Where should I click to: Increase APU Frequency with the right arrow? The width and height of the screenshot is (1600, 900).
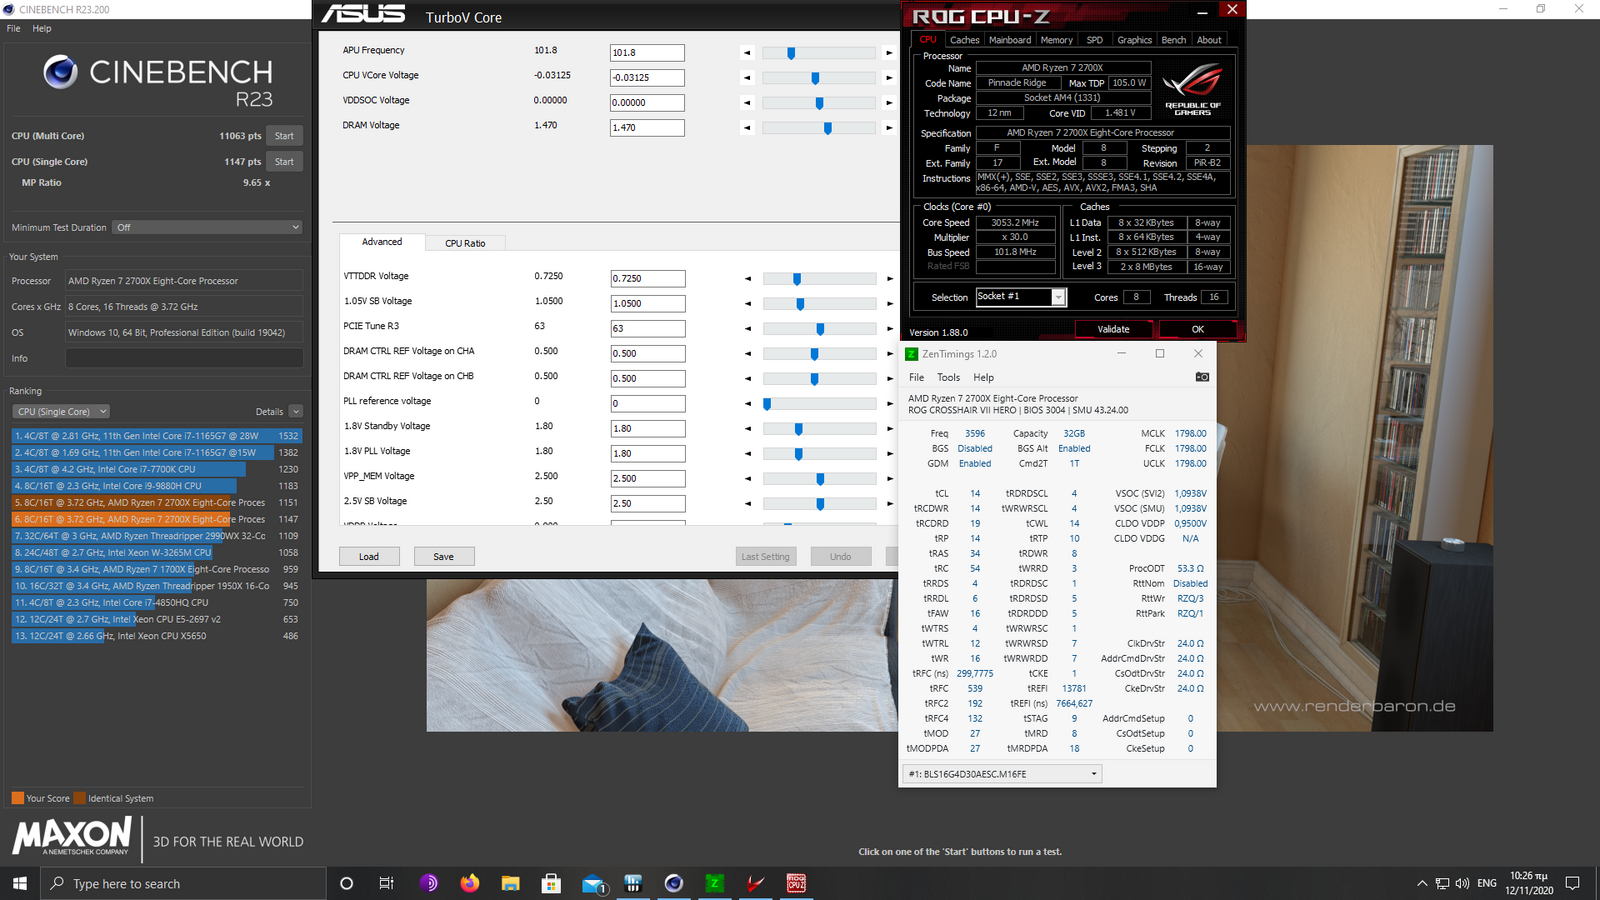pyautogui.click(x=889, y=53)
